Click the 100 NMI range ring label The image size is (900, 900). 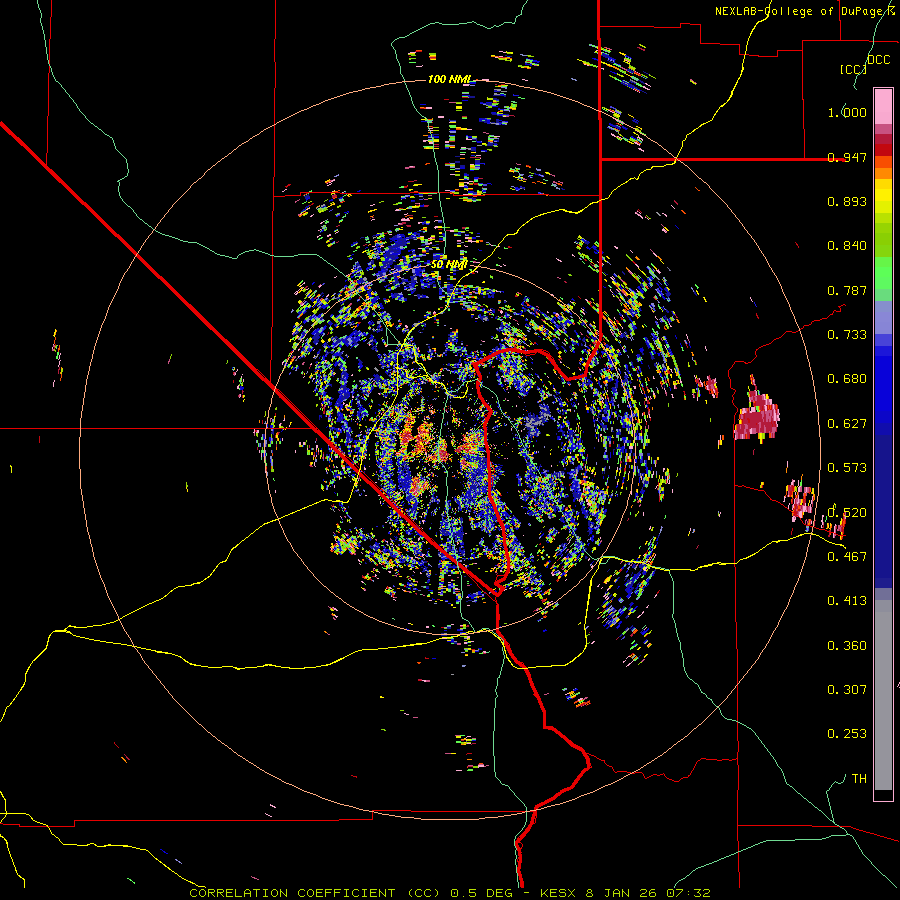click(449, 79)
